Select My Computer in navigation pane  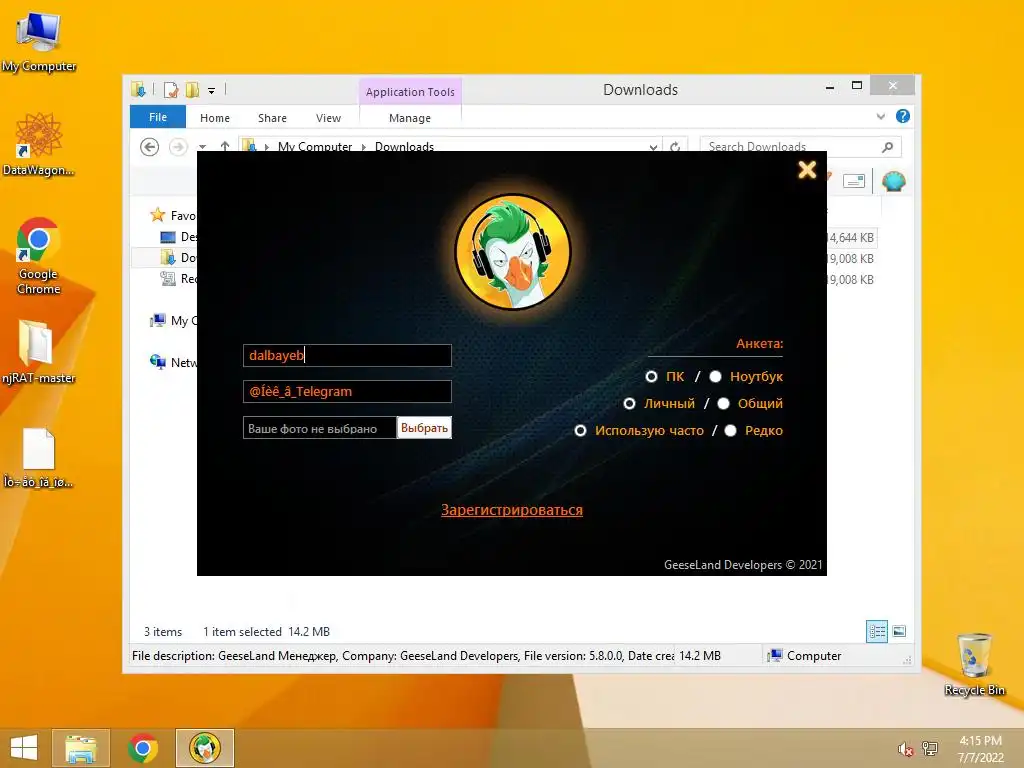click(x=174, y=321)
